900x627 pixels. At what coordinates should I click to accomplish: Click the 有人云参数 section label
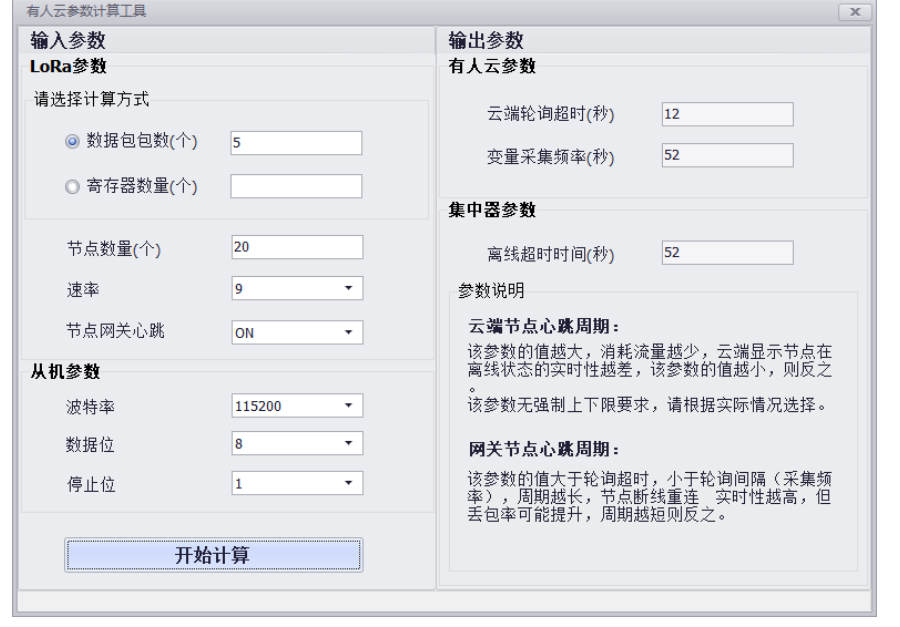coord(492,66)
